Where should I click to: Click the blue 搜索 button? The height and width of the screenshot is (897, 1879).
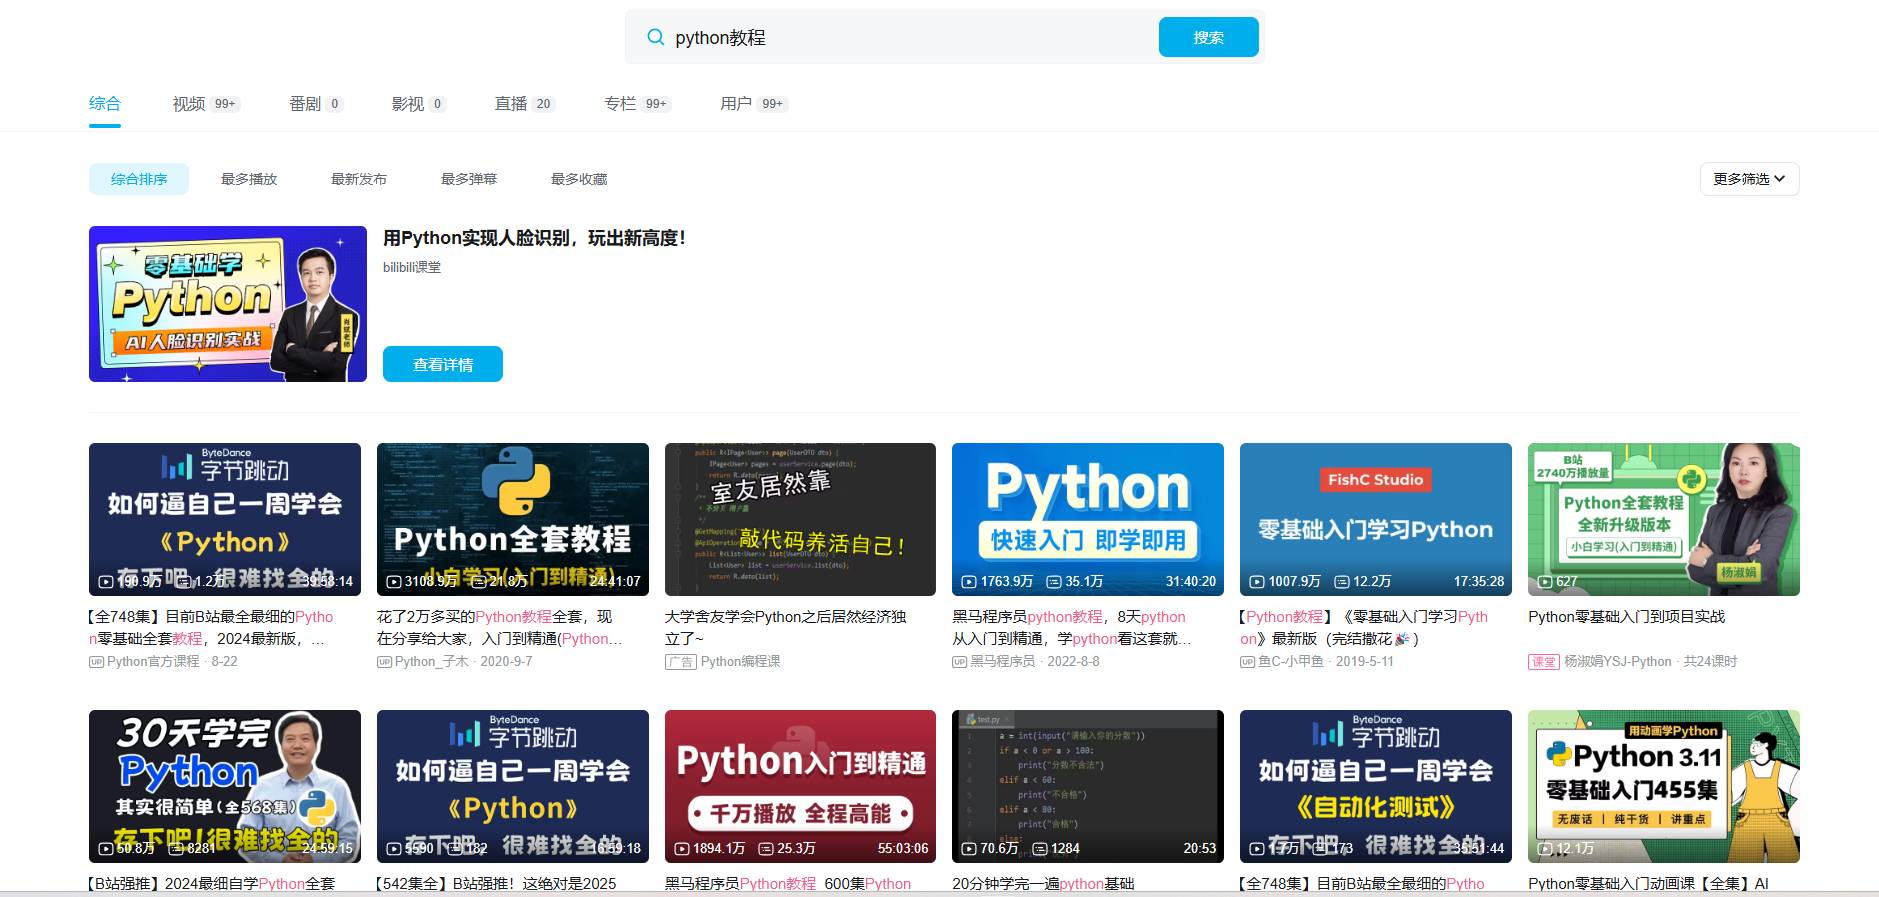pyautogui.click(x=1208, y=37)
